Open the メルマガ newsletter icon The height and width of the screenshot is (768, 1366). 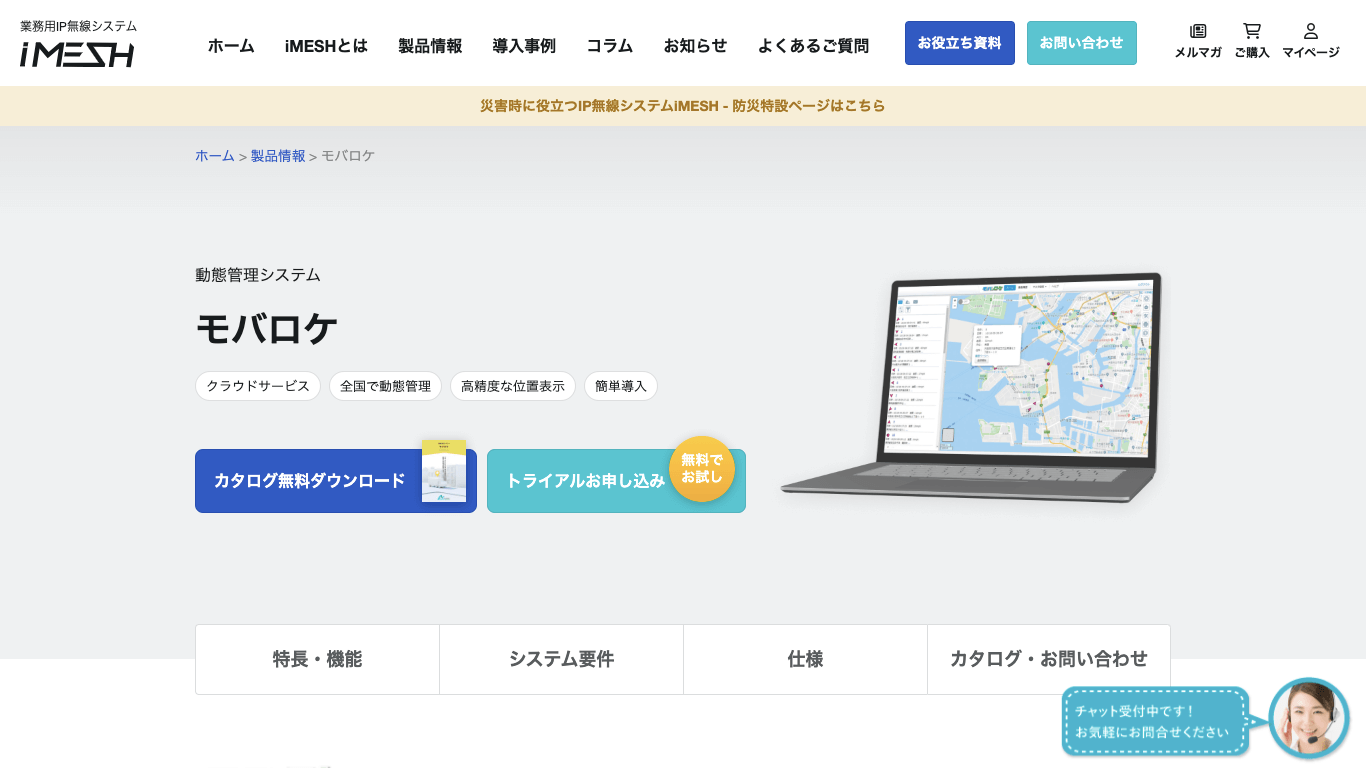1197,42
